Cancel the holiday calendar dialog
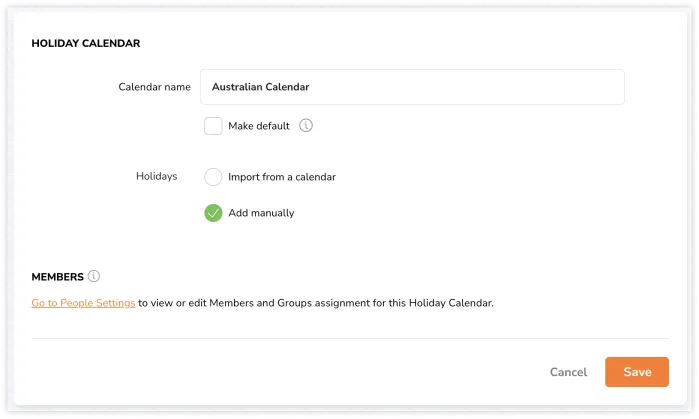 (568, 372)
